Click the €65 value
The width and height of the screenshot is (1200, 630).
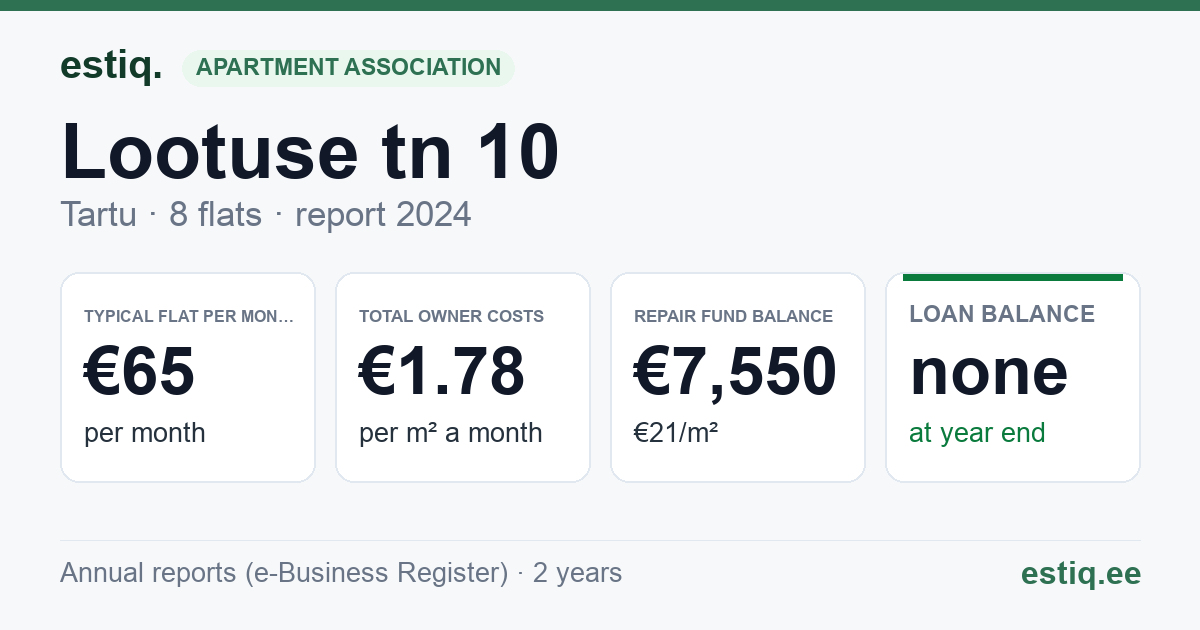140,371
